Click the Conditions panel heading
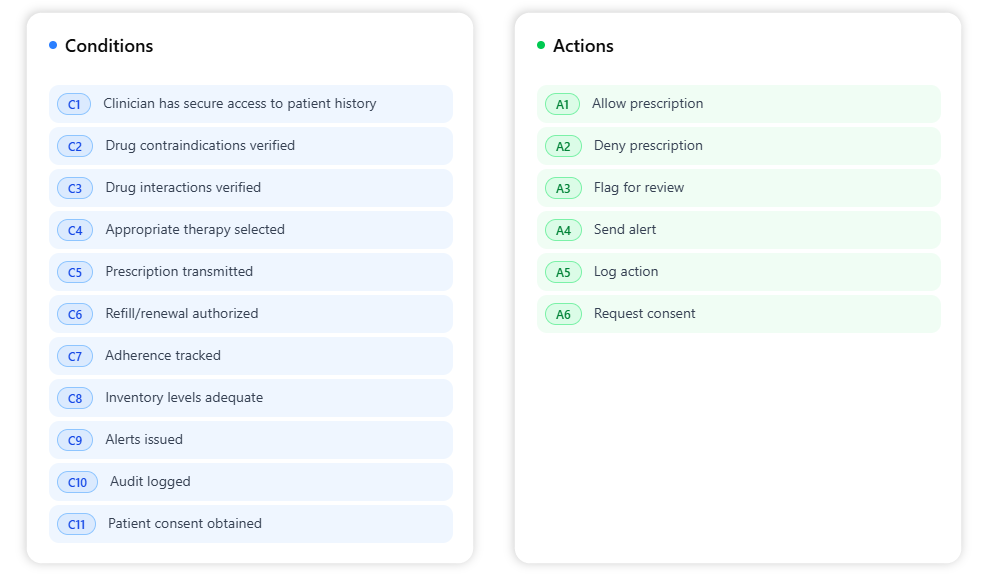 (109, 46)
